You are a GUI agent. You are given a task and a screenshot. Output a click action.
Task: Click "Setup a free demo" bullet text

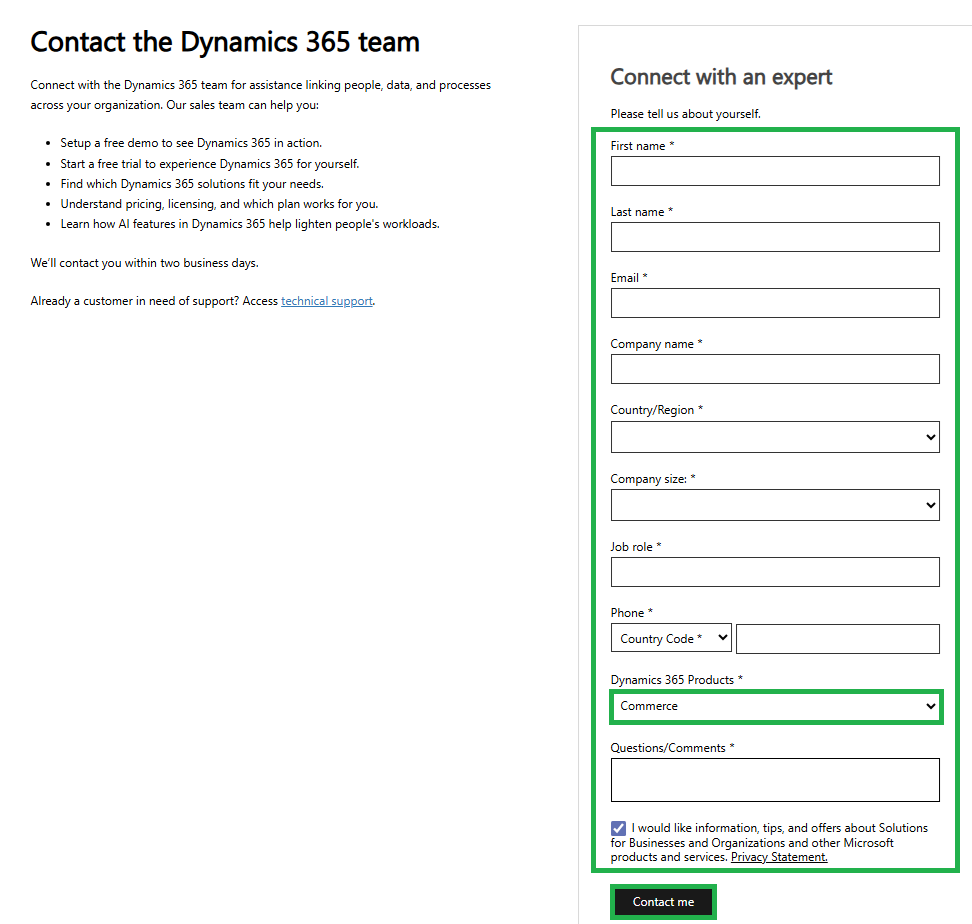coord(191,143)
